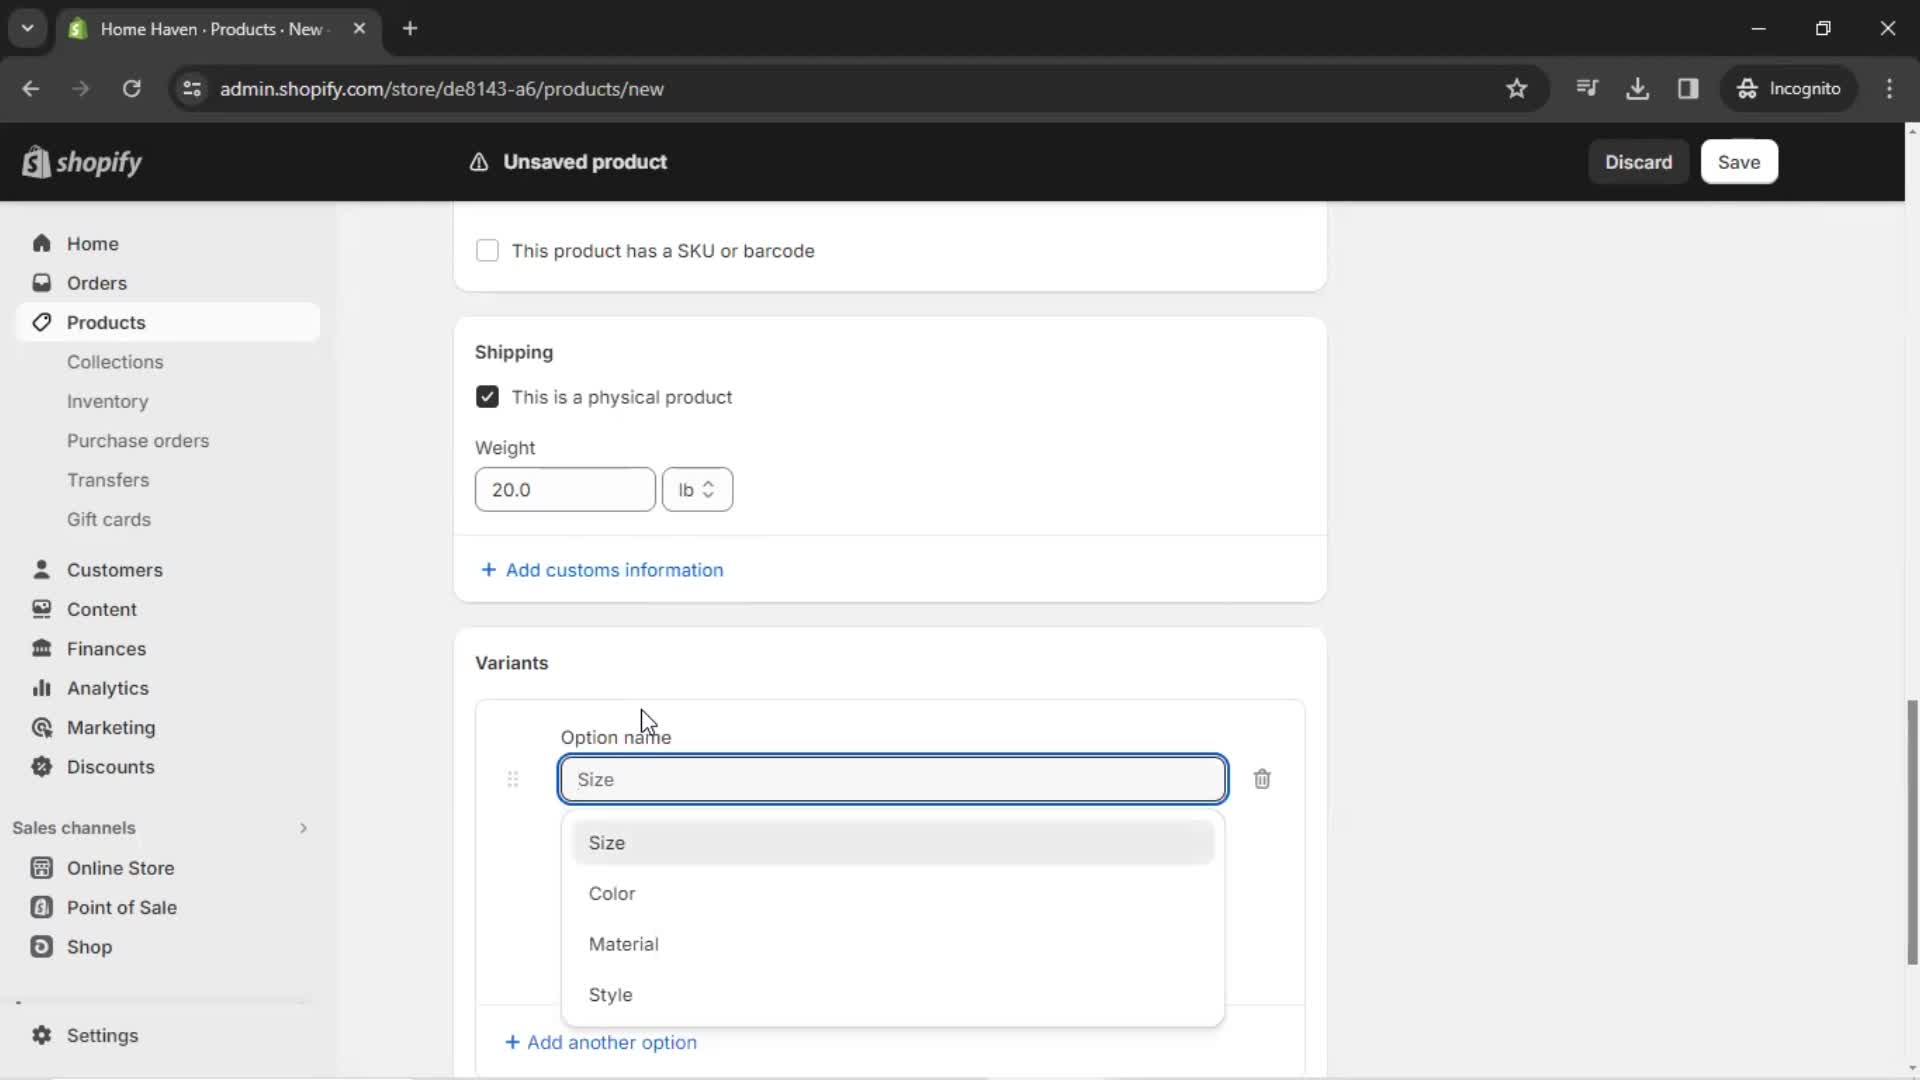
Task: Click the drag handle reorder icon
Action: (x=513, y=779)
